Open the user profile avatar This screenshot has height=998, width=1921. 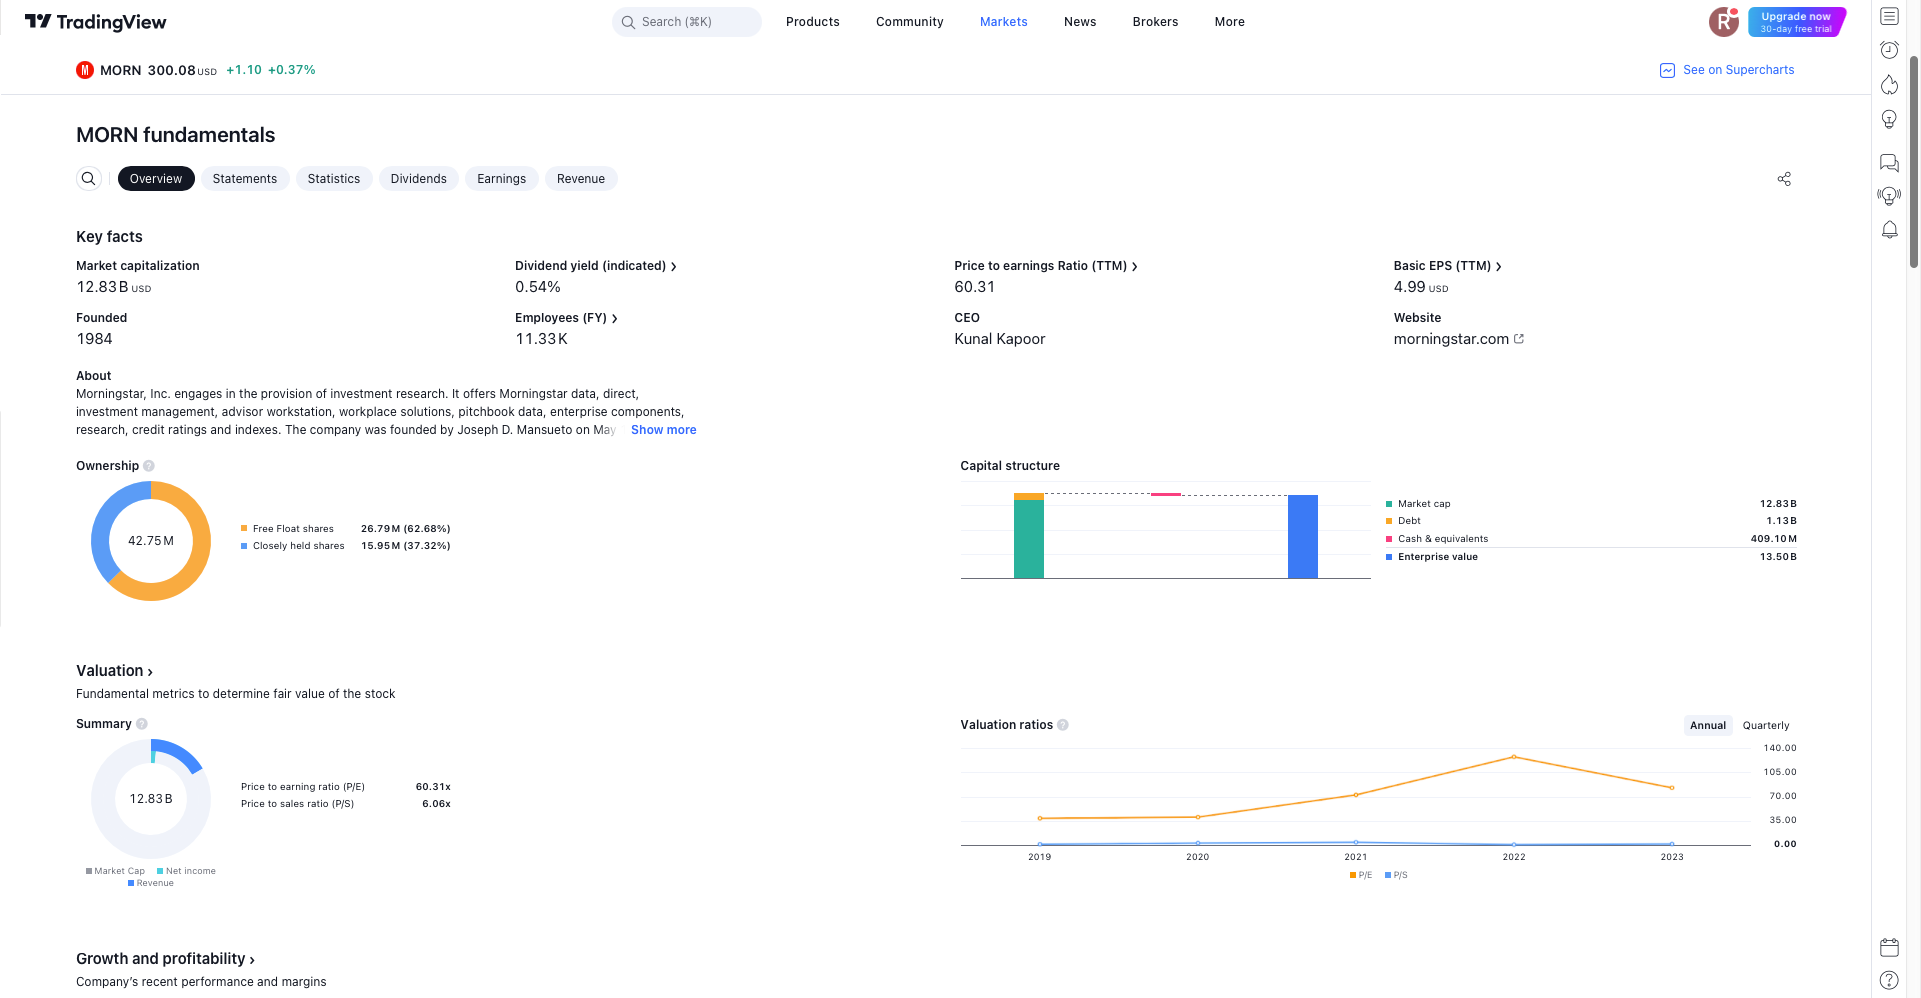(x=1724, y=22)
